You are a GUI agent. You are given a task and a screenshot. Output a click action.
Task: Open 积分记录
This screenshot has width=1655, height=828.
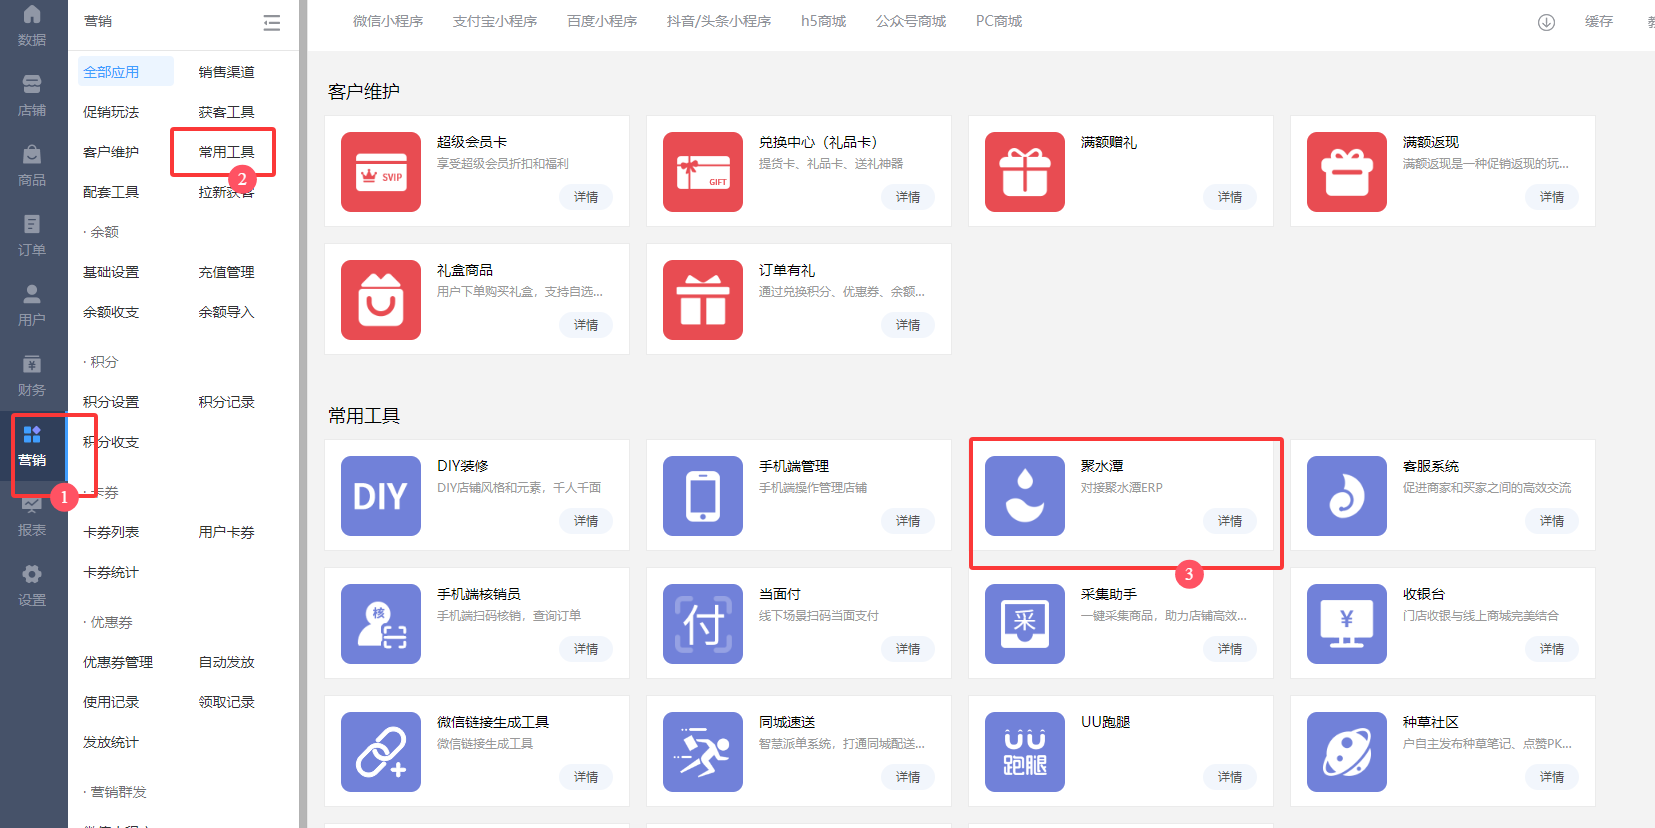pos(226,402)
